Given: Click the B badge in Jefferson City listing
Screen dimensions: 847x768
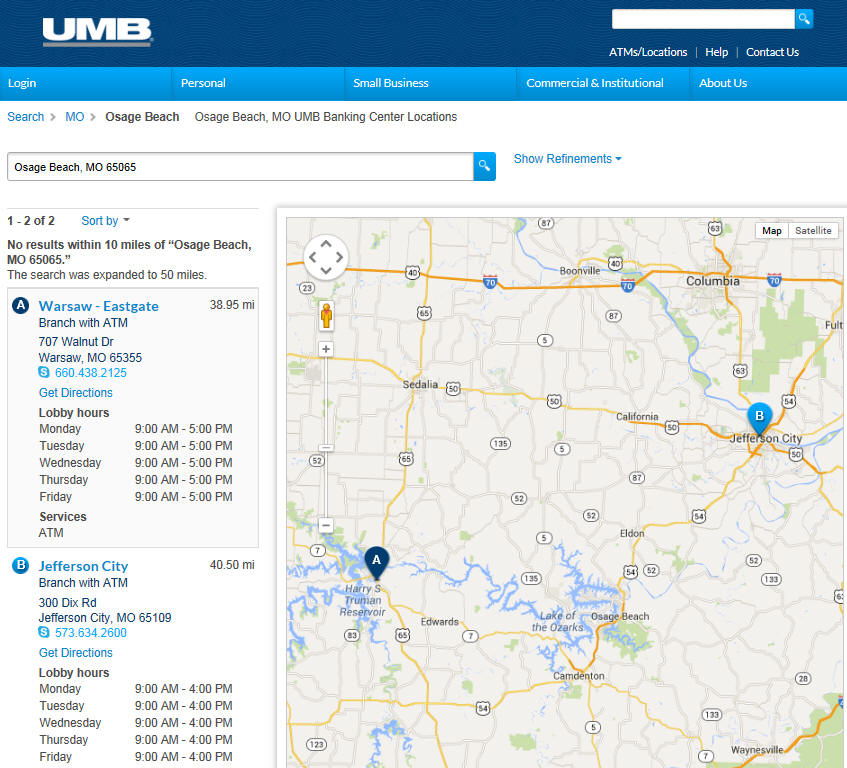Looking at the screenshot, I should 21,565.
